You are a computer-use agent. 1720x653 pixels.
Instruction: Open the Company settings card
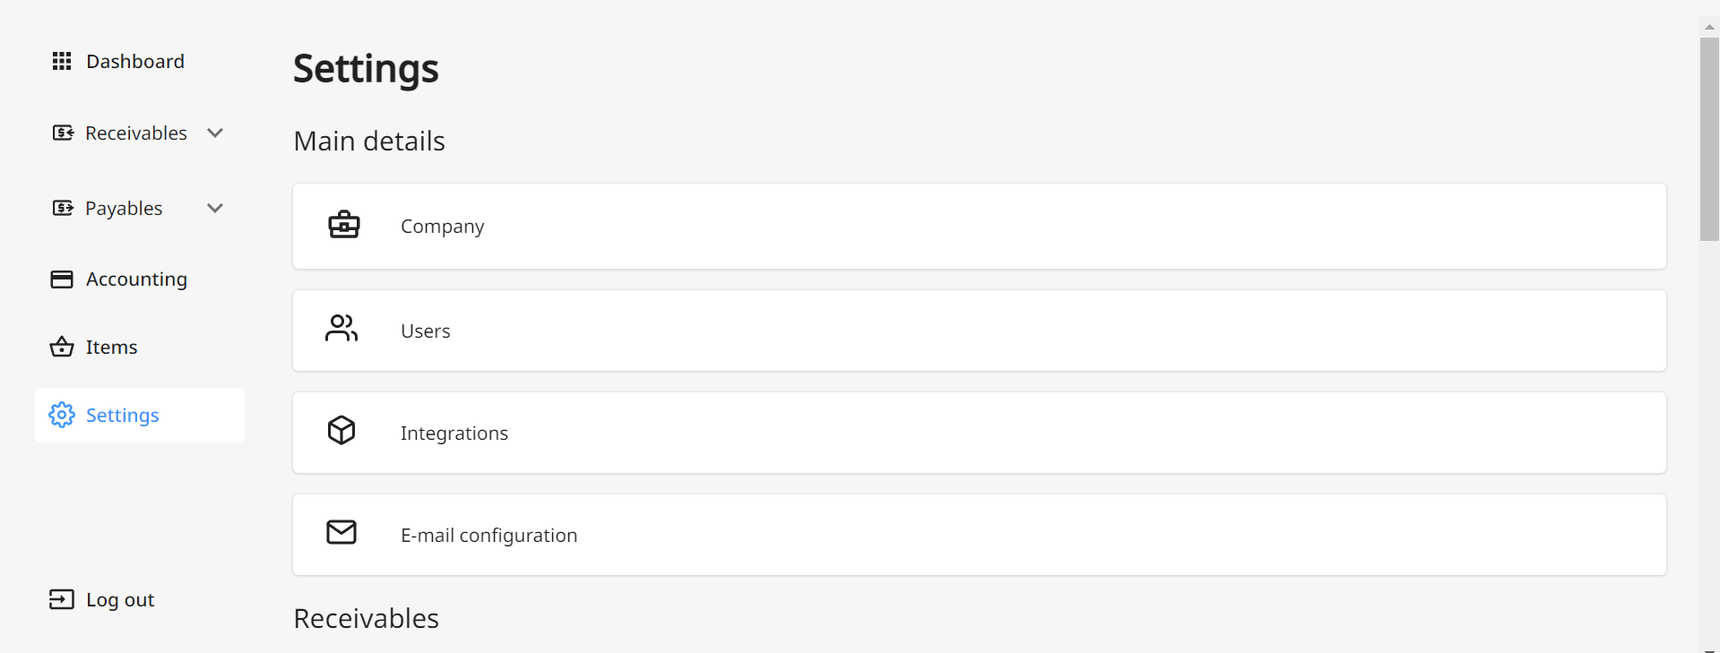point(979,226)
